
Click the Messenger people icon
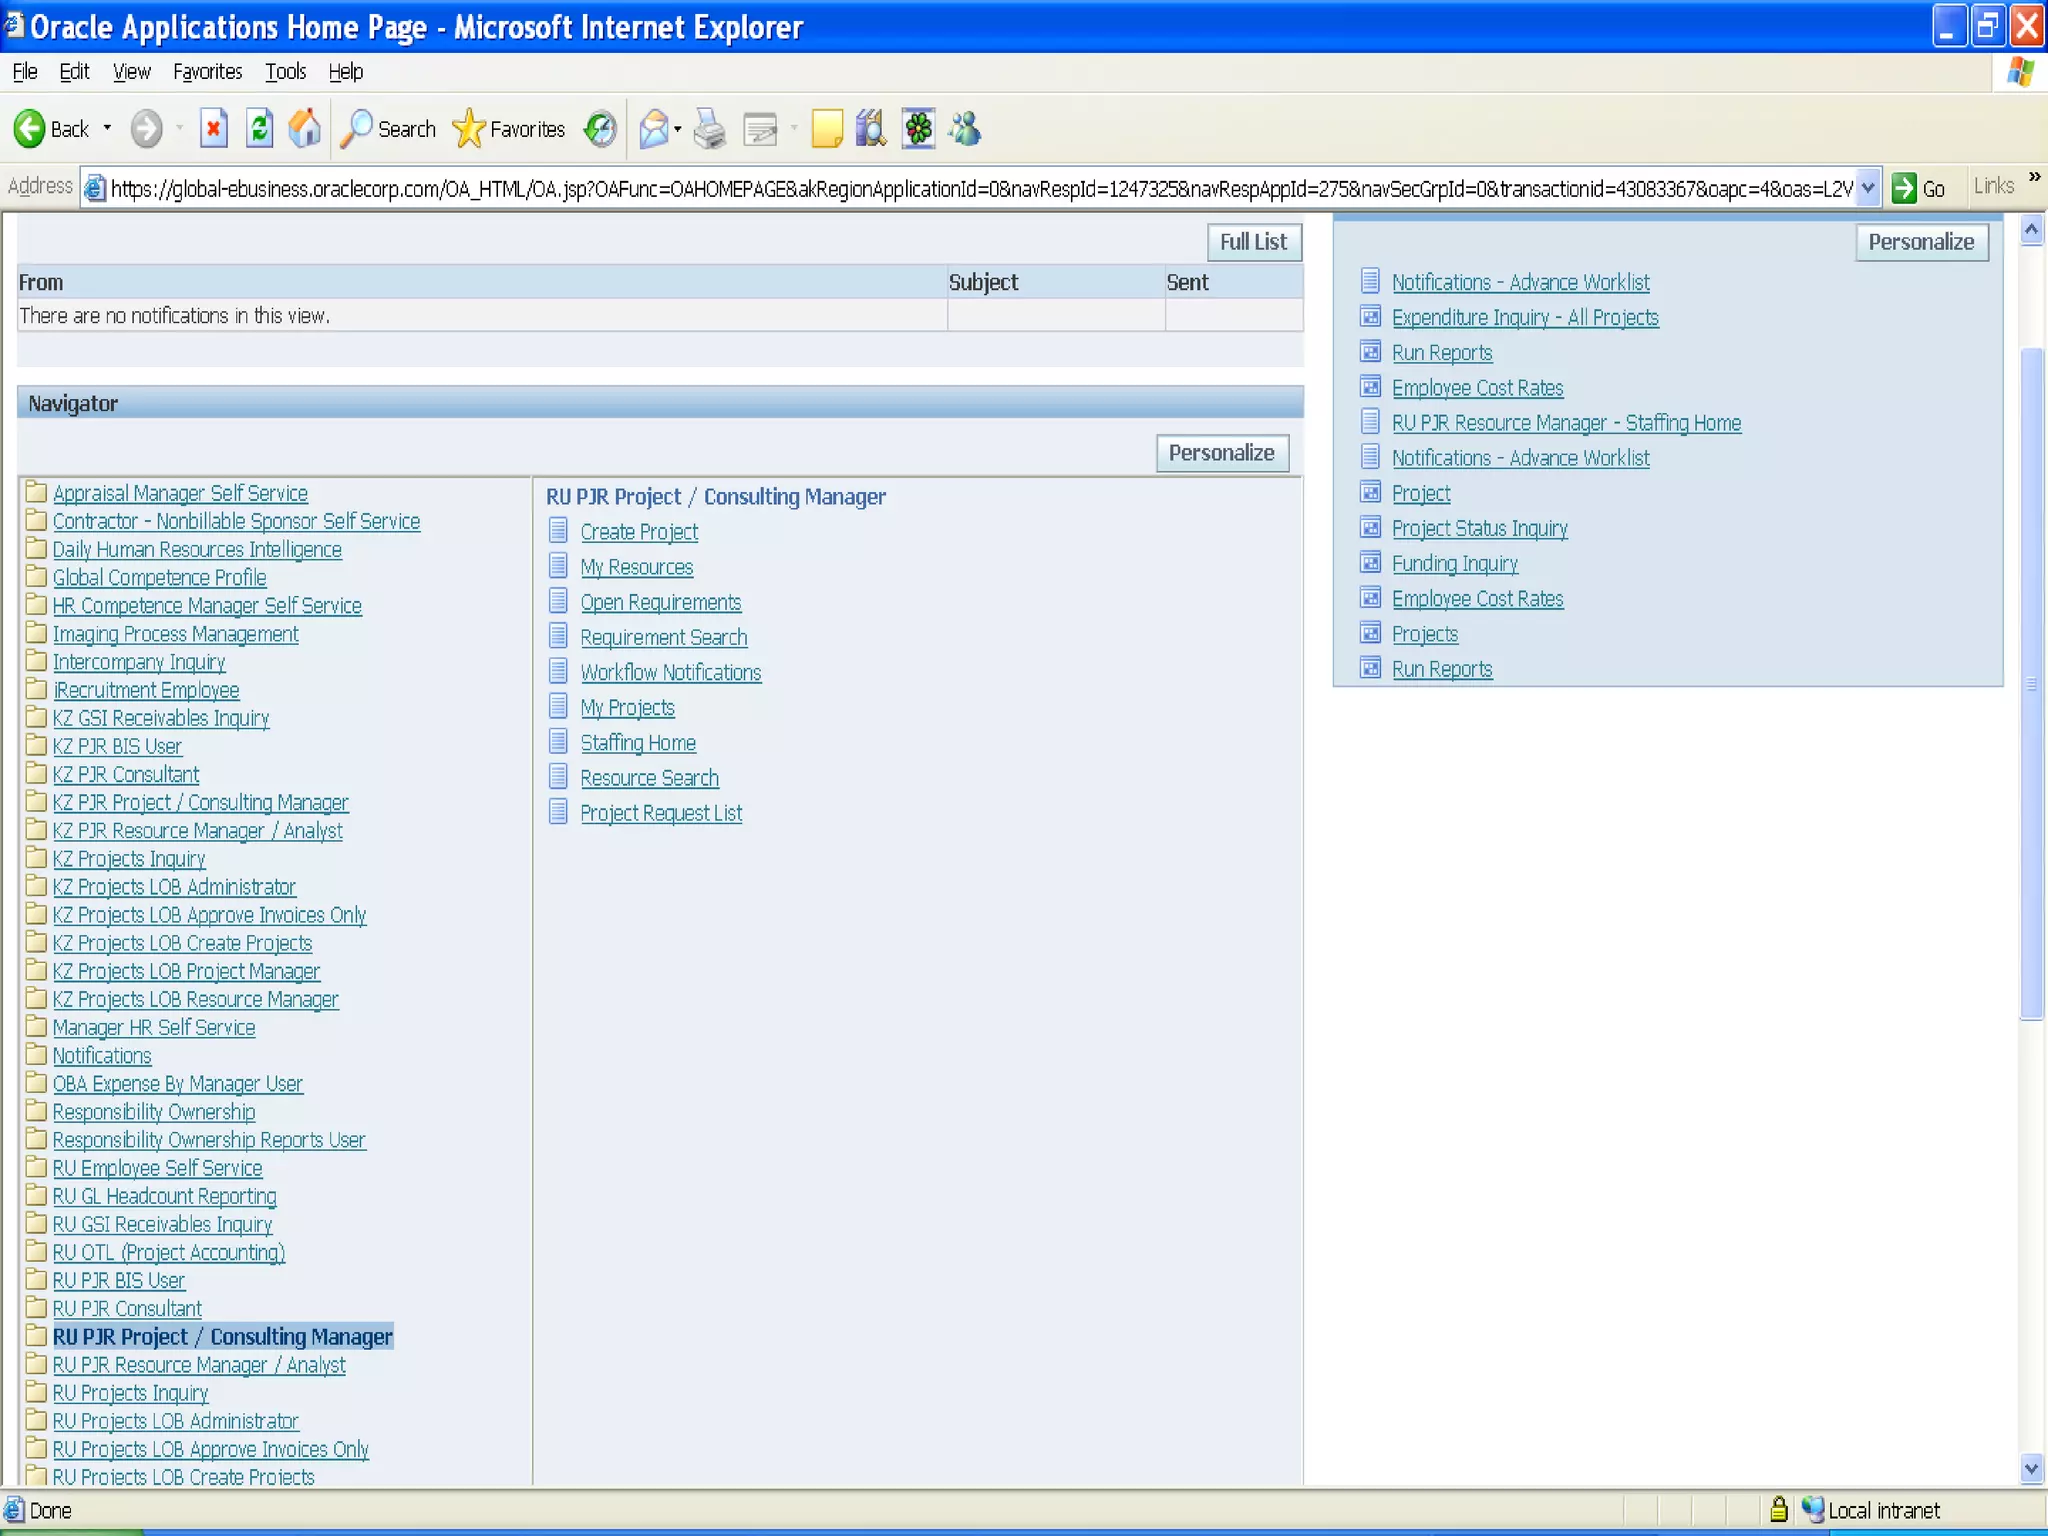(965, 129)
